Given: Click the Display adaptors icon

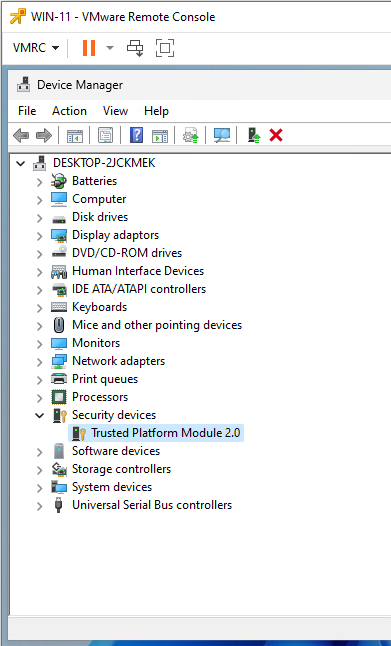Looking at the screenshot, I should tap(59, 235).
